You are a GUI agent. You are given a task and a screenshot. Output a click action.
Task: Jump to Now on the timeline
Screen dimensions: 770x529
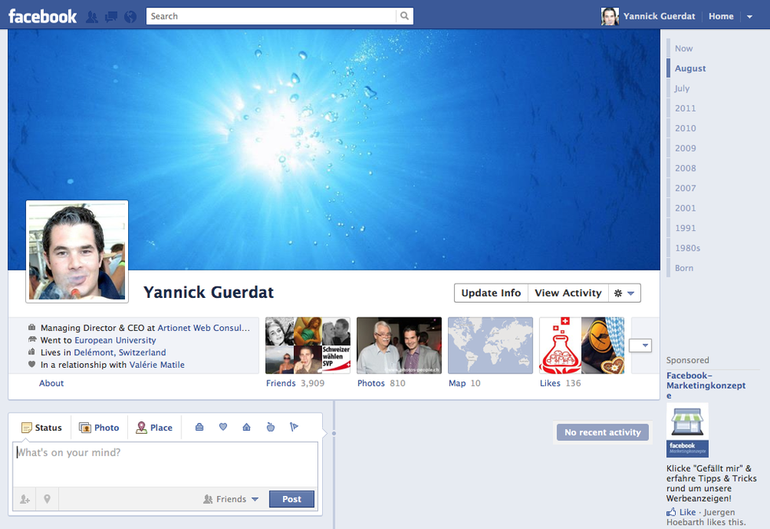point(684,49)
